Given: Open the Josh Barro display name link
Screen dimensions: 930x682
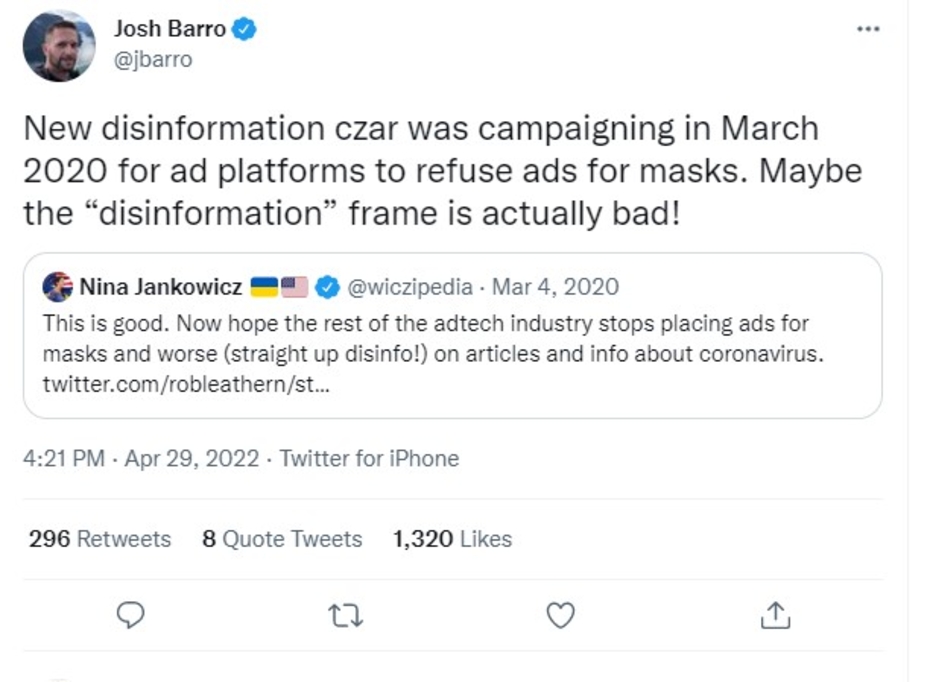Looking at the screenshot, I should (x=170, y=30).
